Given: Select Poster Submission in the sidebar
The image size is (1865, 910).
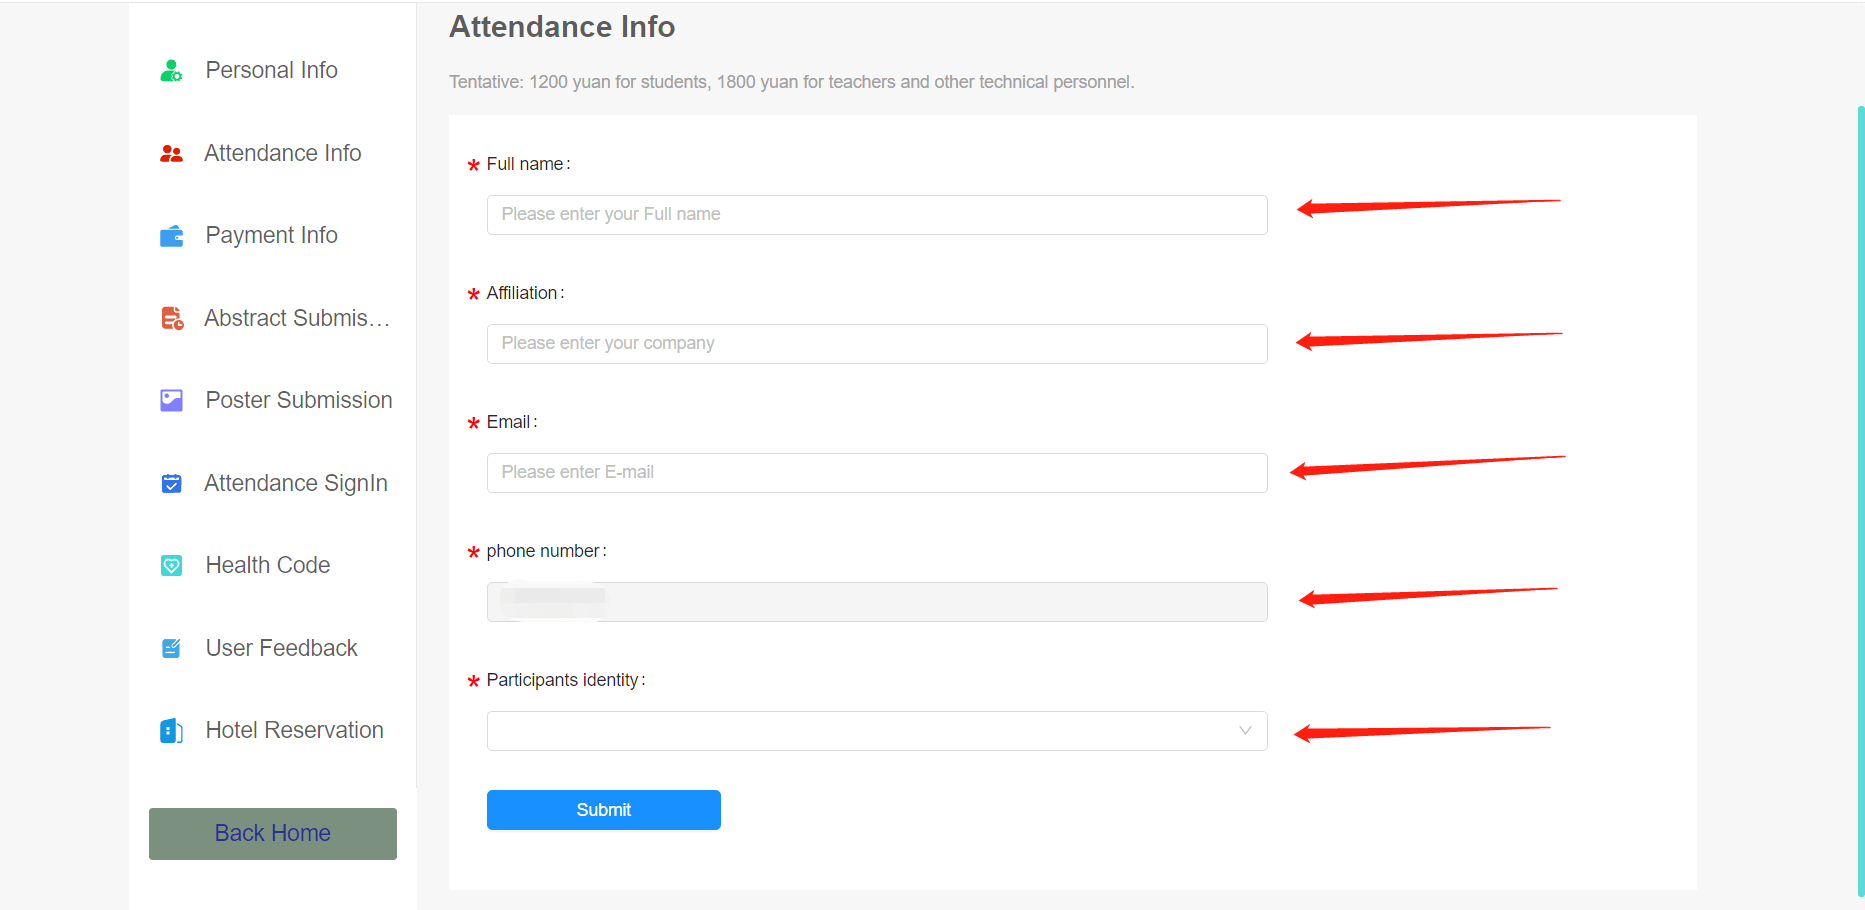Looking at the screenshot, I should (x=298, y=401).
